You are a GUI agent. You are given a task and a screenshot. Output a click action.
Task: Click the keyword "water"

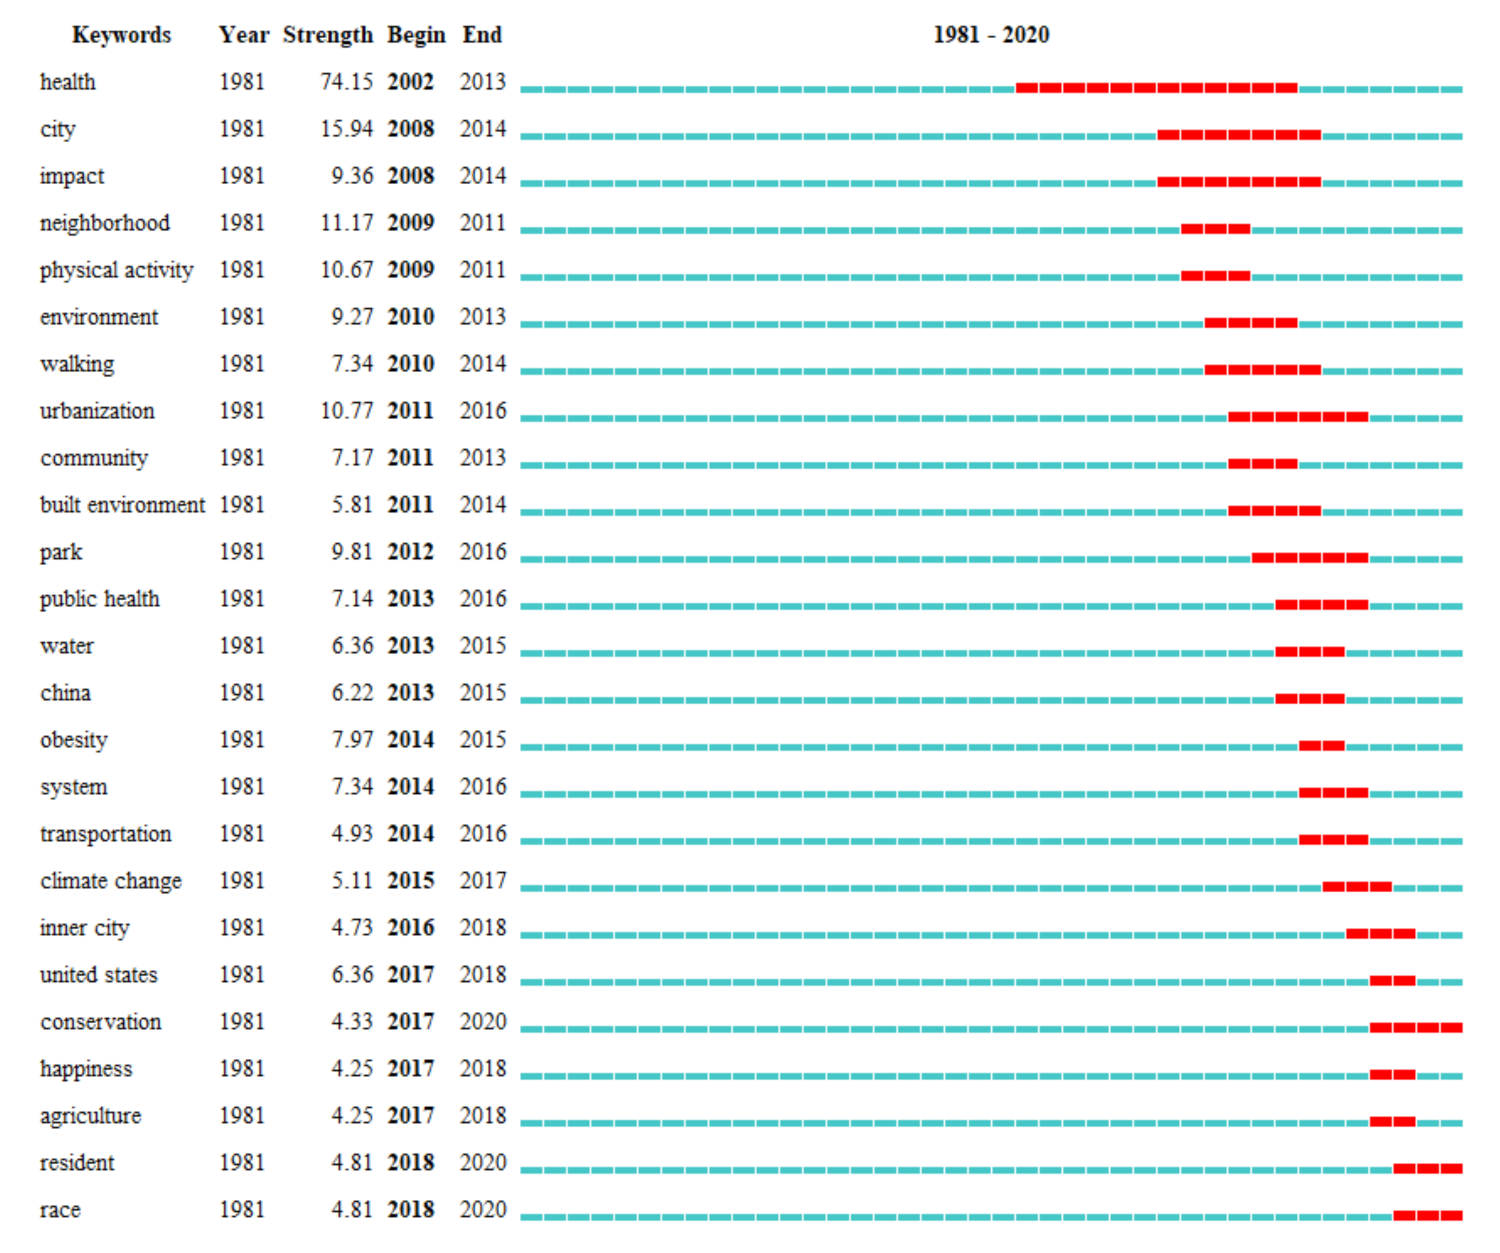[x=67, y=646]
